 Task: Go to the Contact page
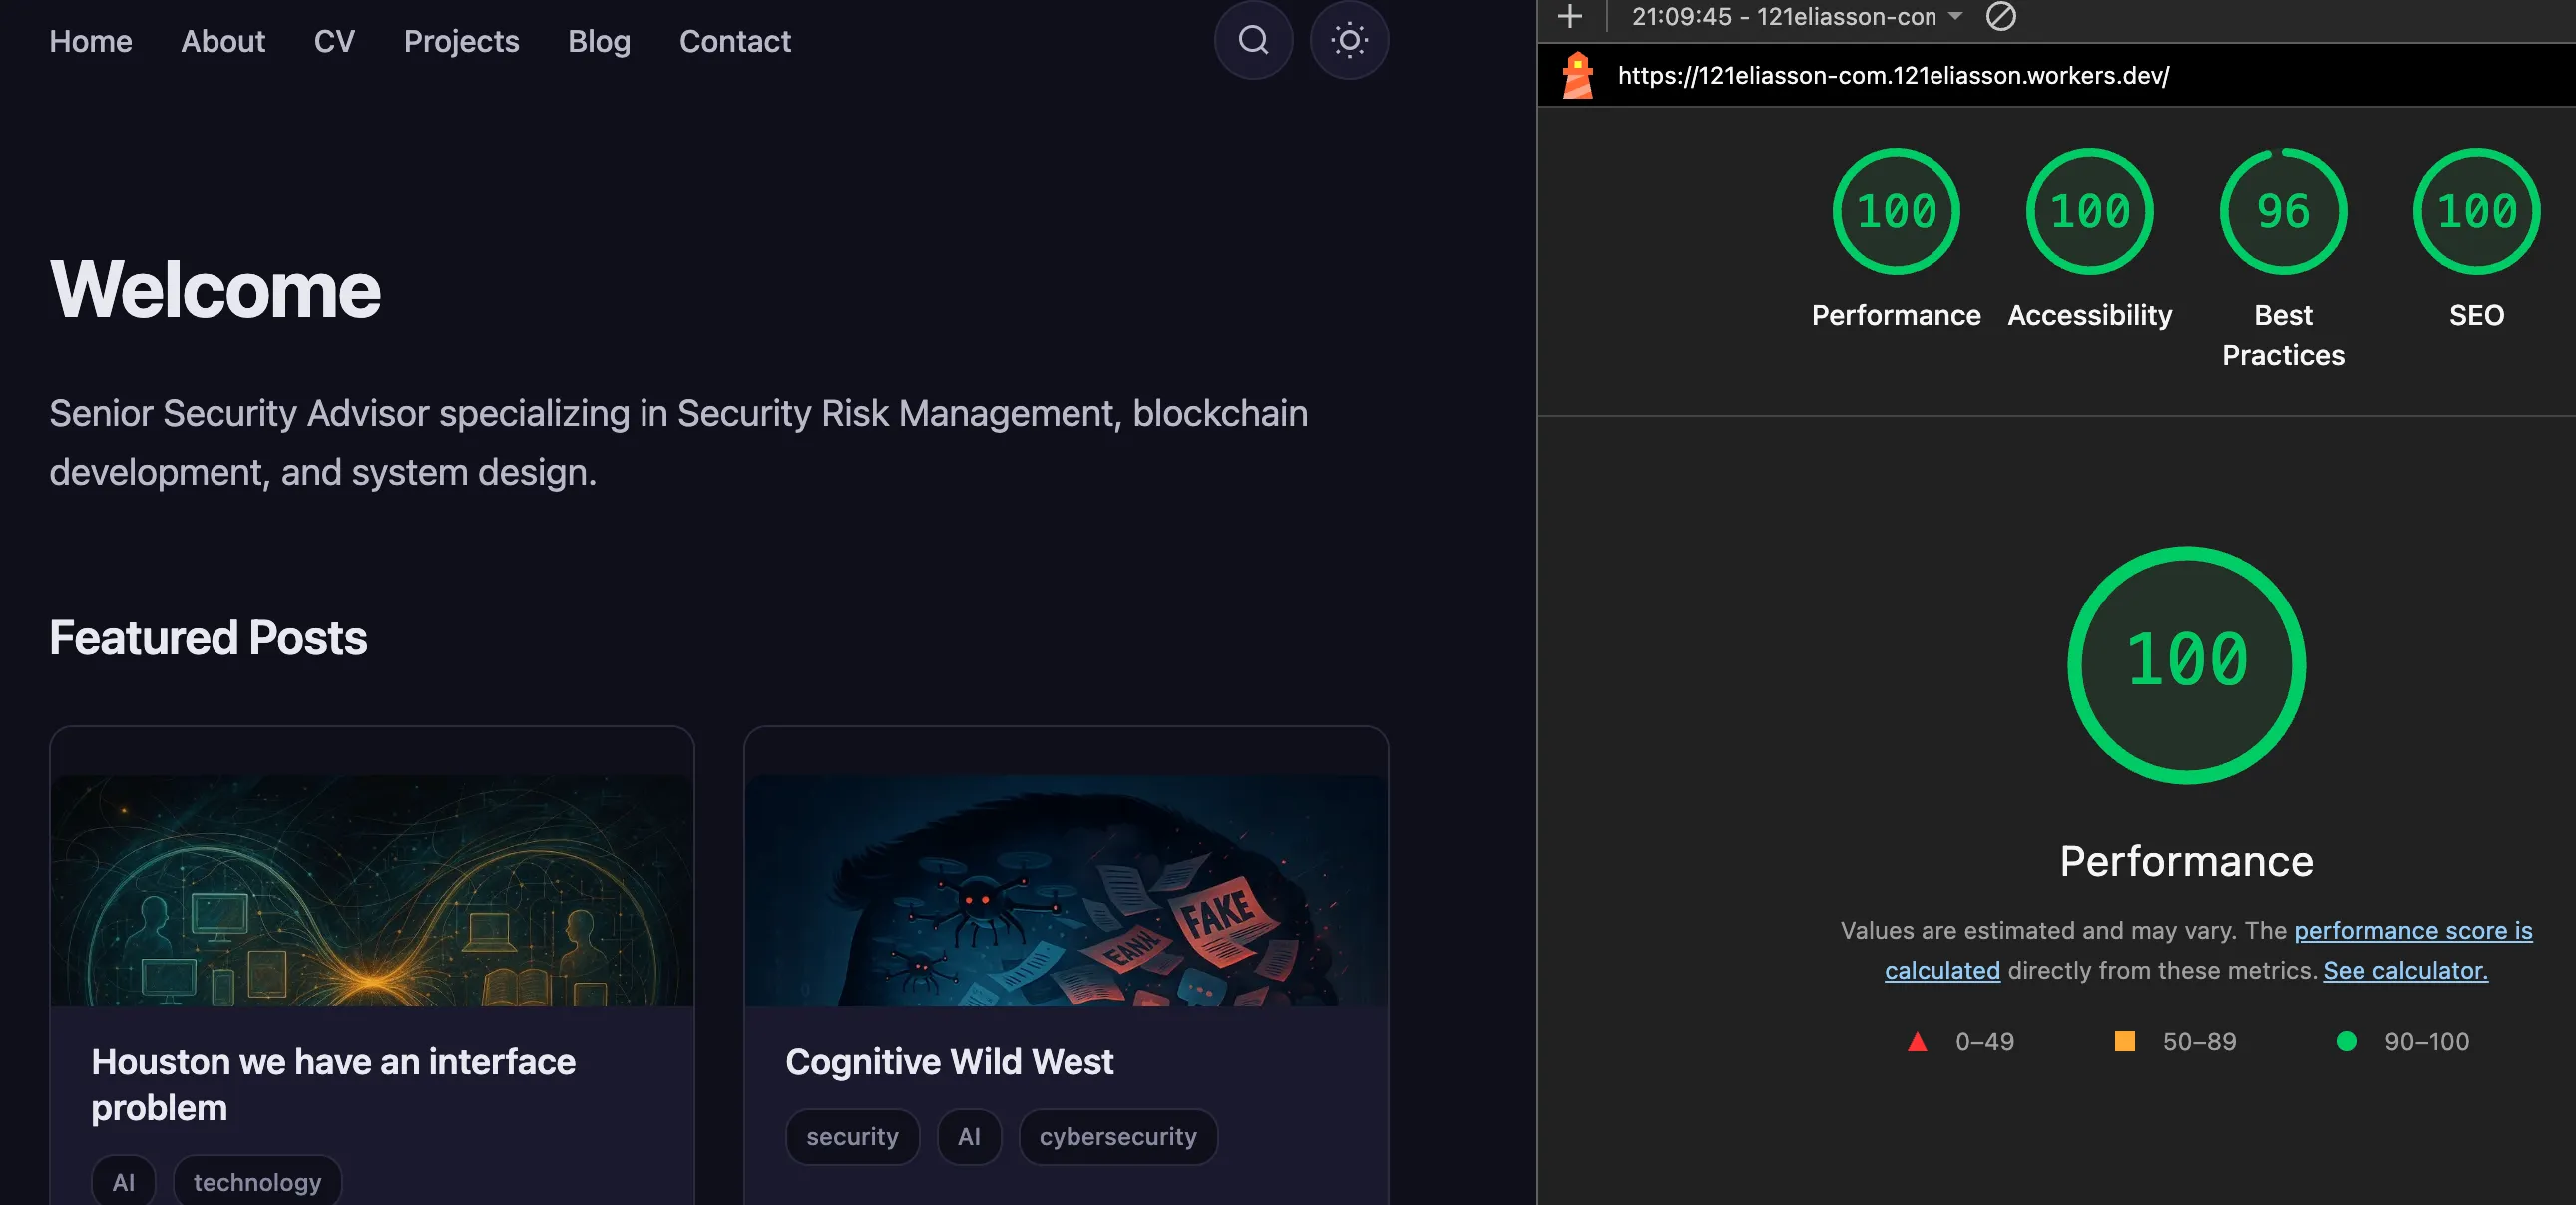[735, 41]
